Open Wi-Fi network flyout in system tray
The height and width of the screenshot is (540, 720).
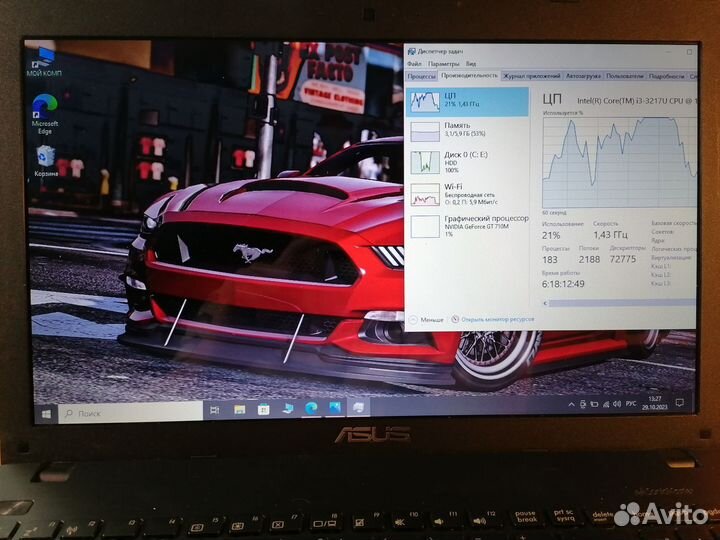point(606,404)
